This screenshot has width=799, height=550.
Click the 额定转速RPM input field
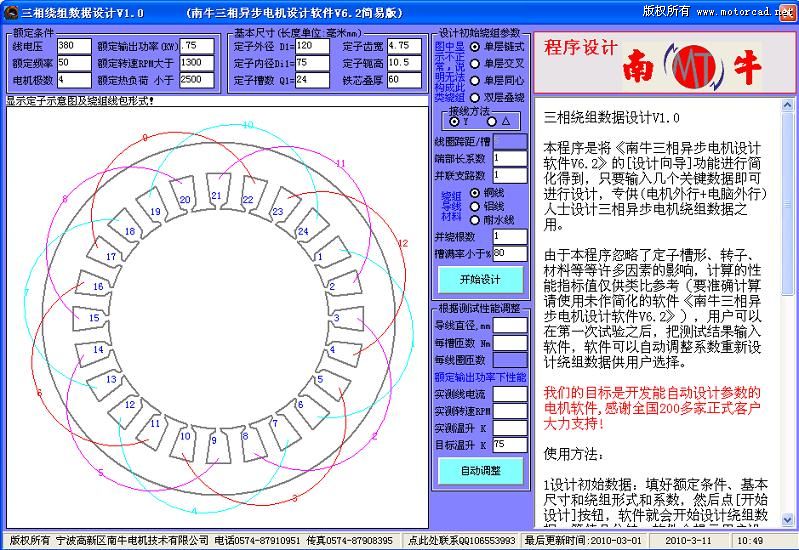click(197, 63)
